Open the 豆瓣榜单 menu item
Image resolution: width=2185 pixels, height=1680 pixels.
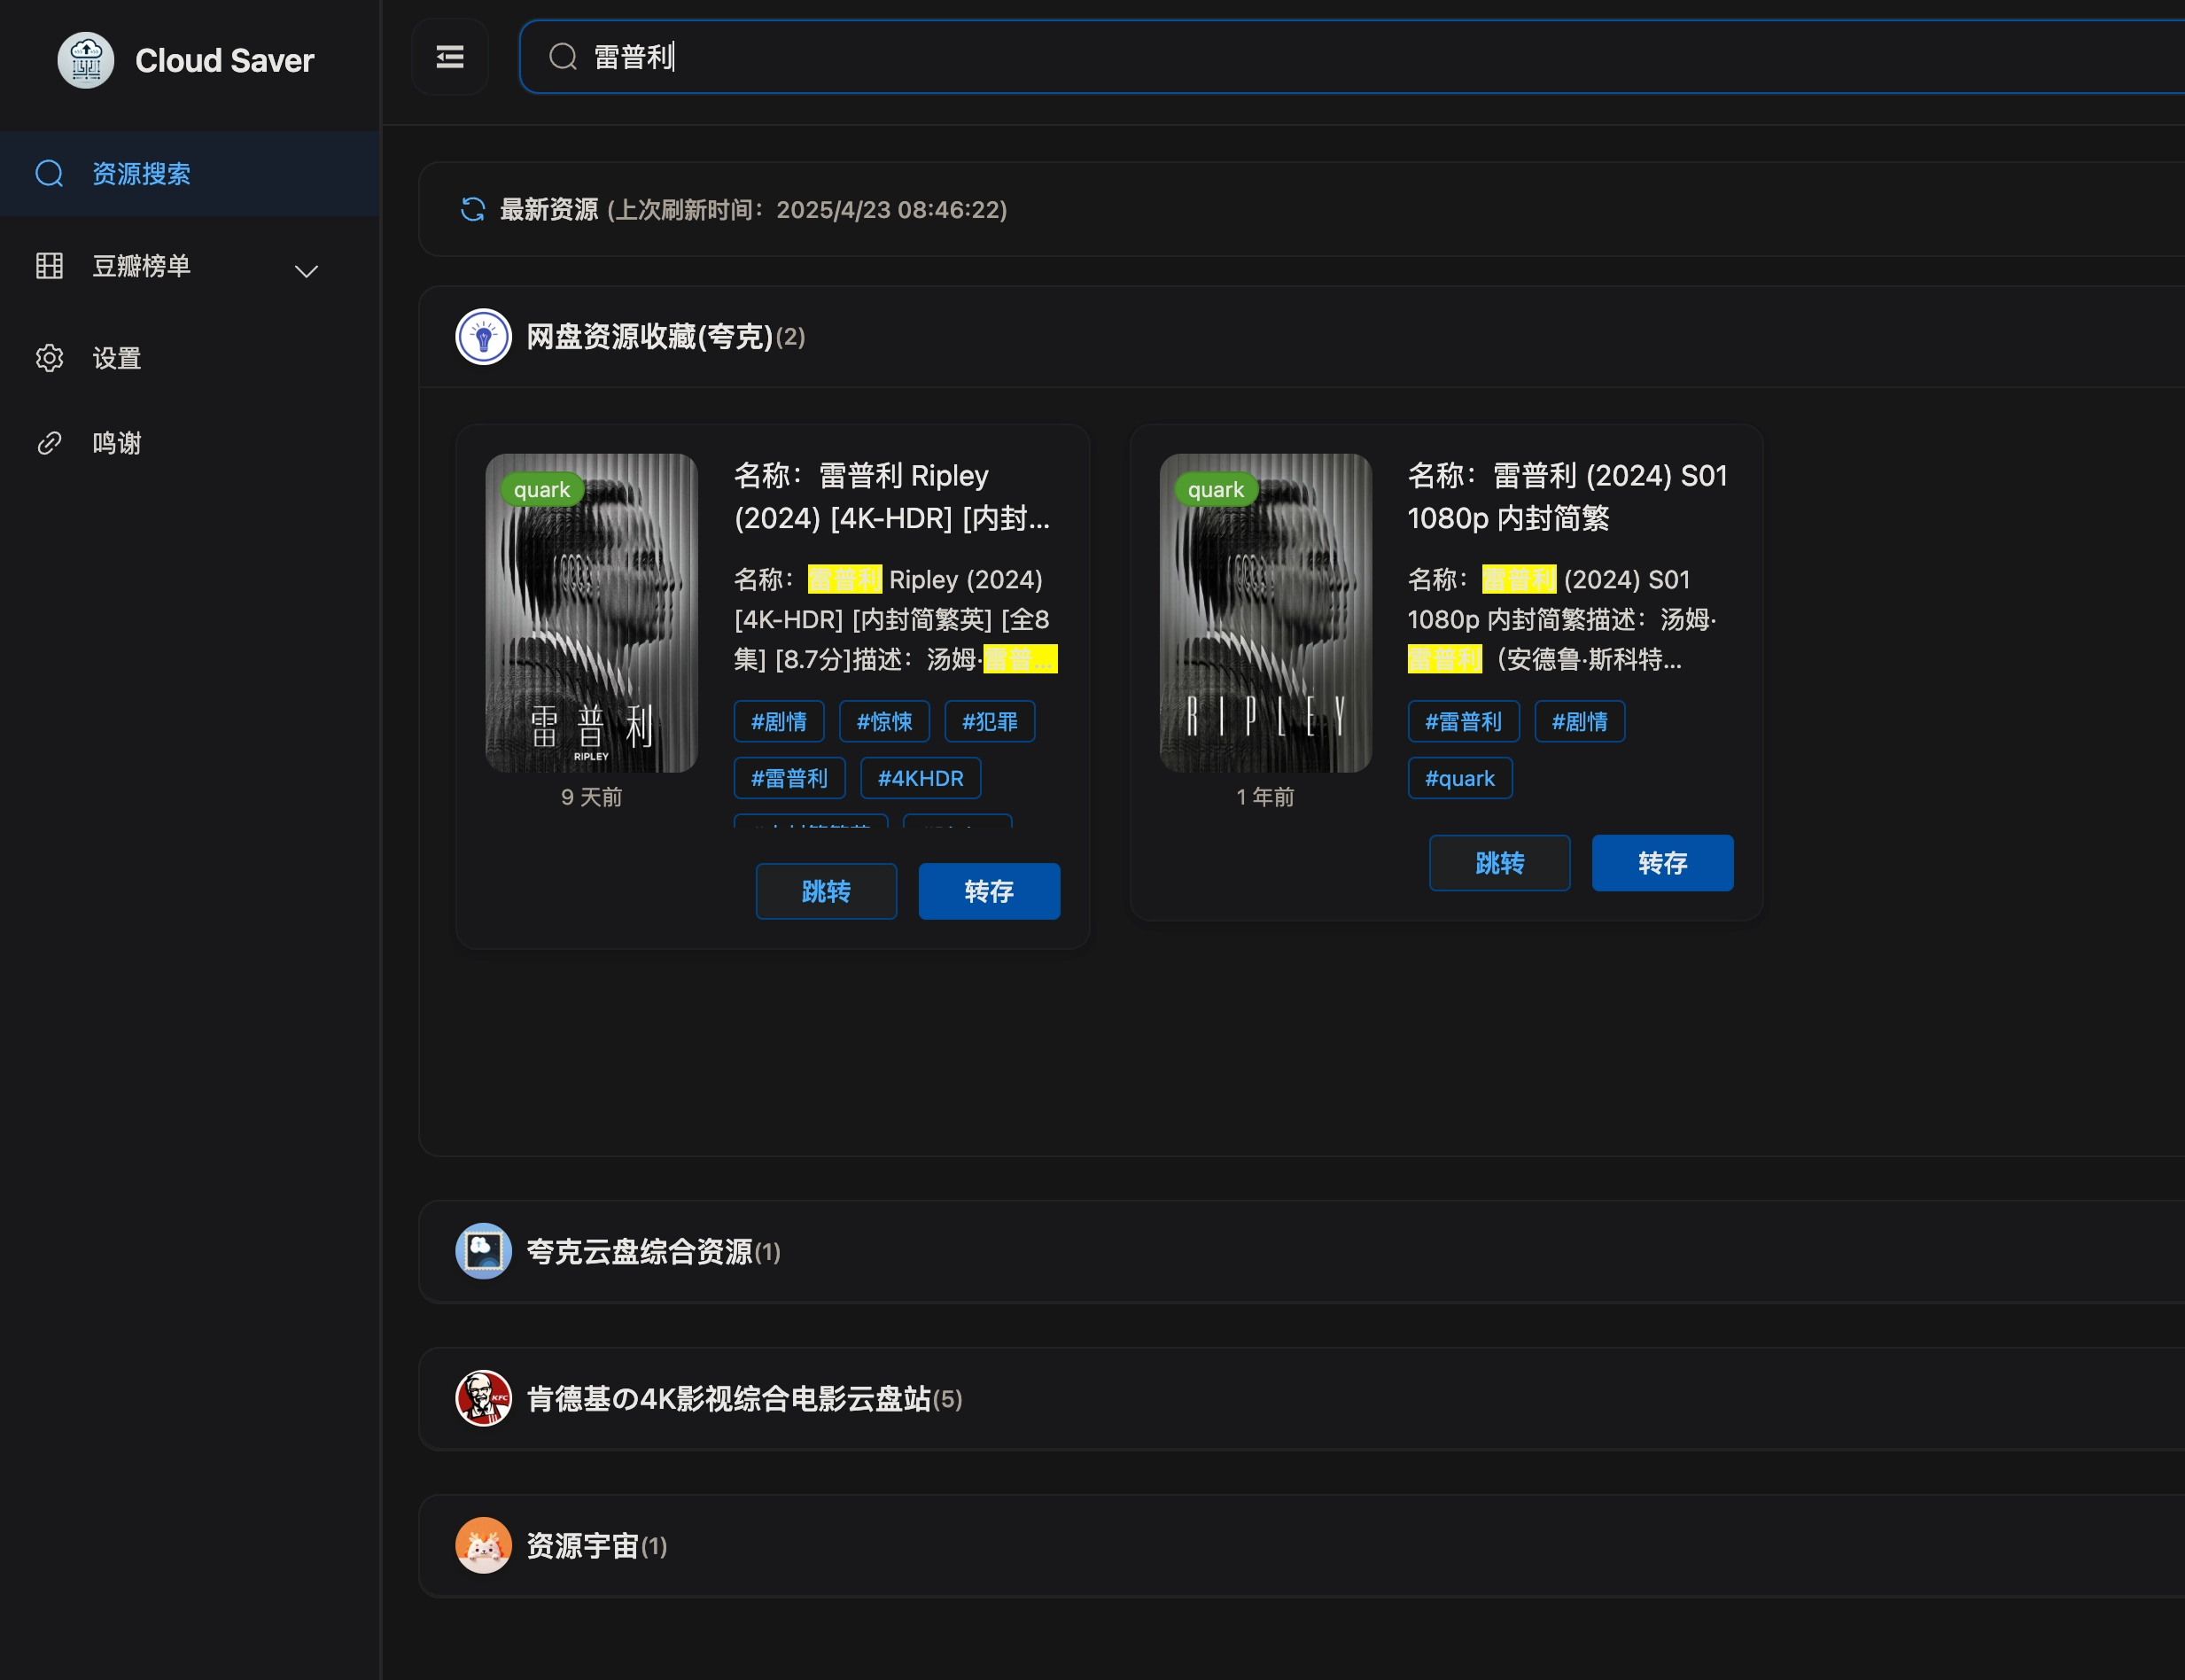pos(190,266)
